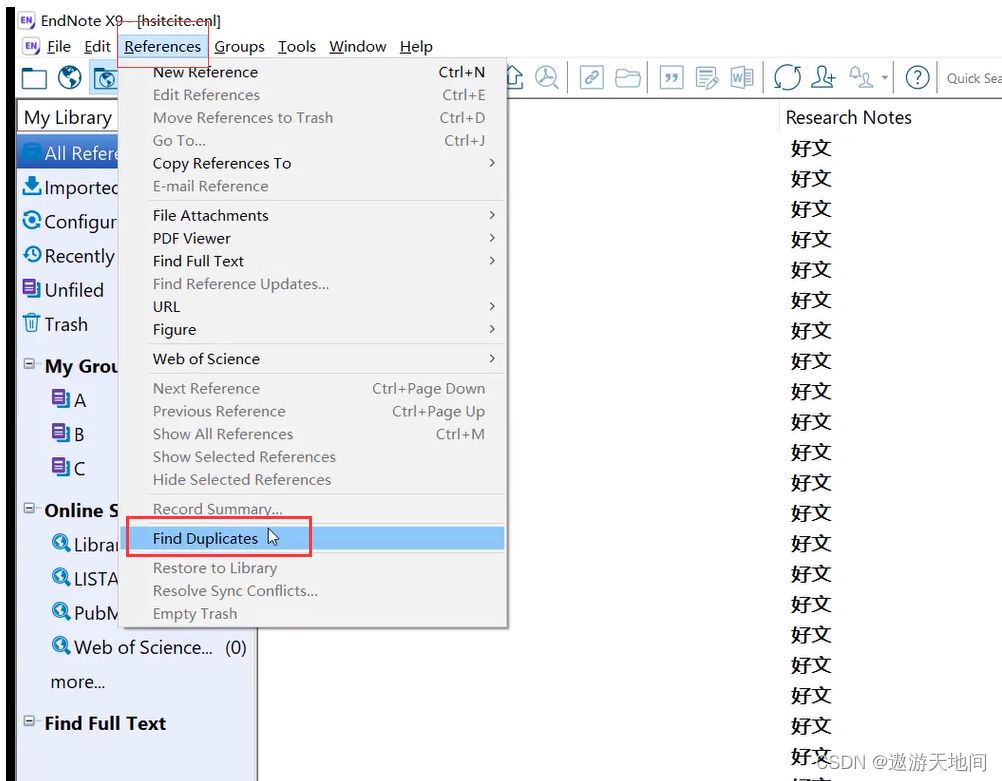Open the Groups menu

pos(239,47)
